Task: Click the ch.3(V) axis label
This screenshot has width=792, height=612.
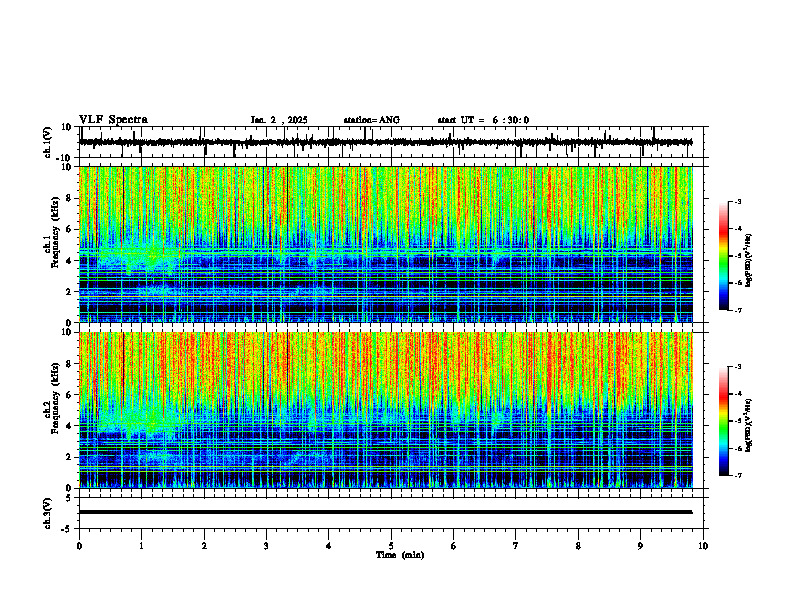Action: [48, 514]
